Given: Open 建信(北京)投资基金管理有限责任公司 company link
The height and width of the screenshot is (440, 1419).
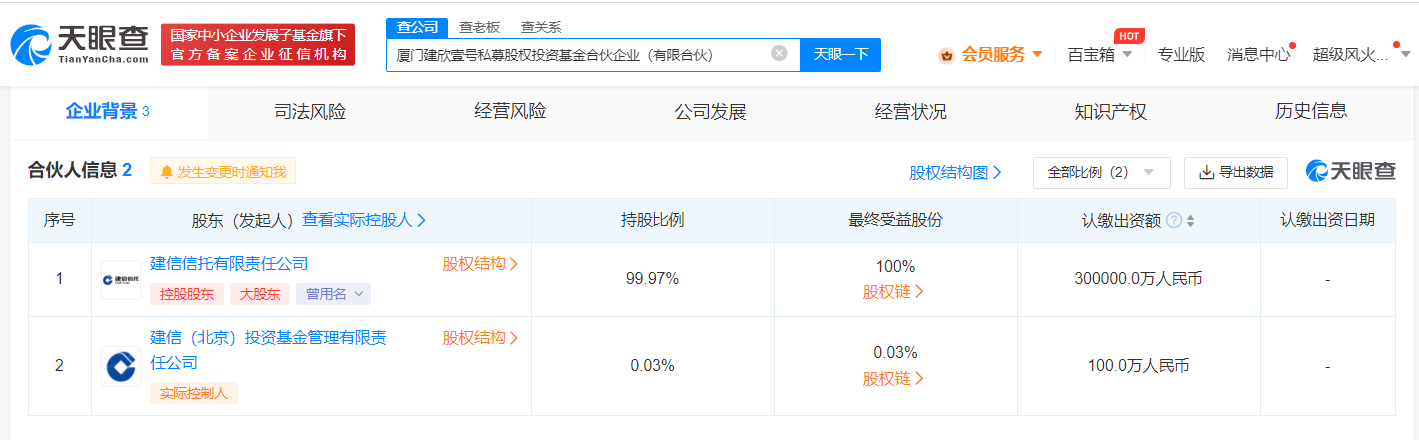Looking at the screenshot, I should tap(268, 351).
